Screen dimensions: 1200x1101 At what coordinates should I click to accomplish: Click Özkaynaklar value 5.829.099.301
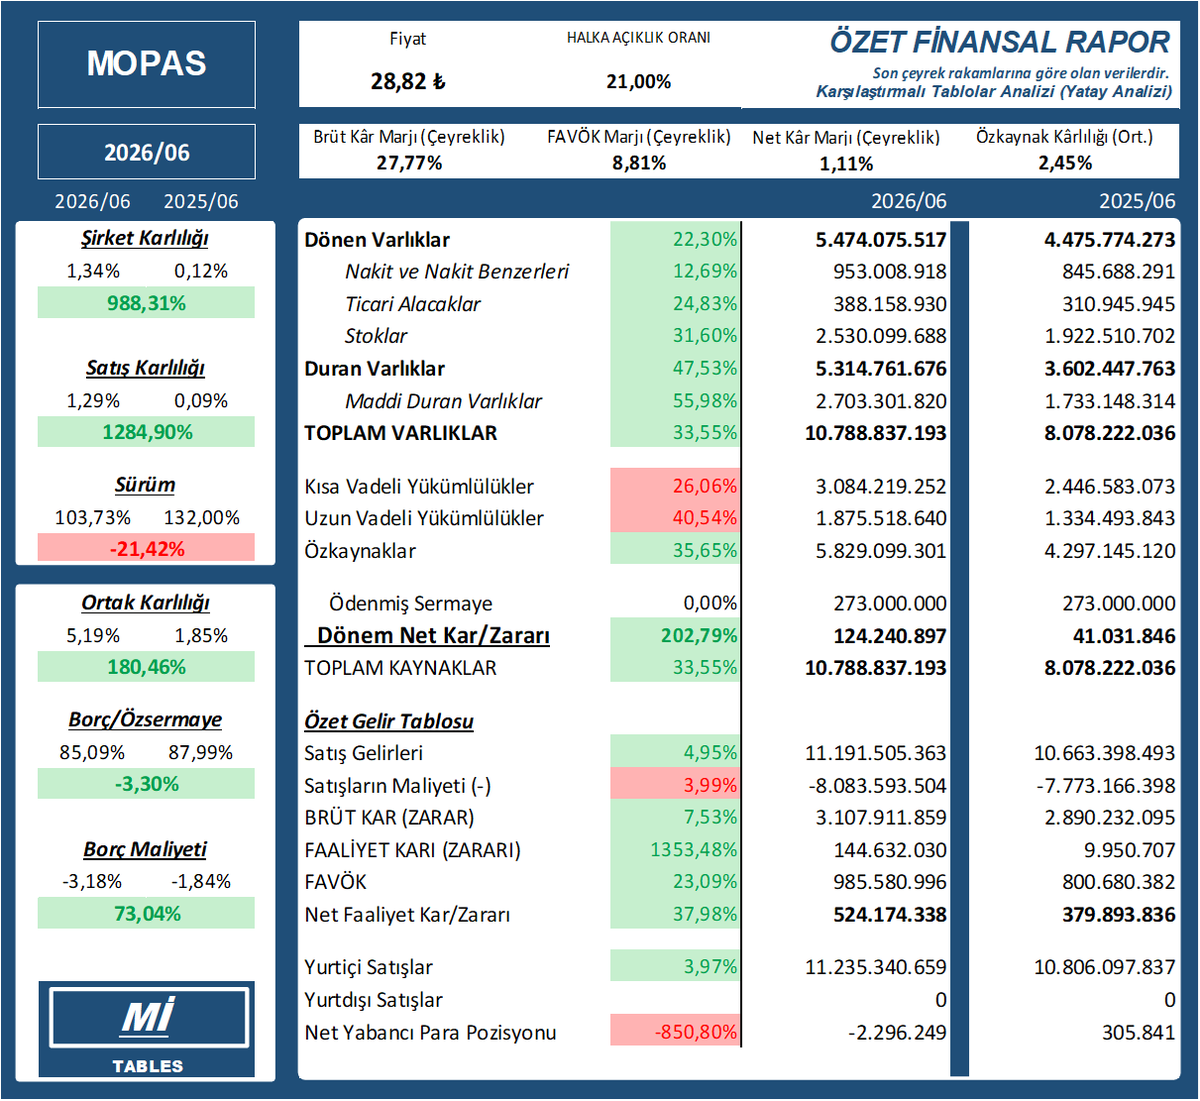pos(880,551)
